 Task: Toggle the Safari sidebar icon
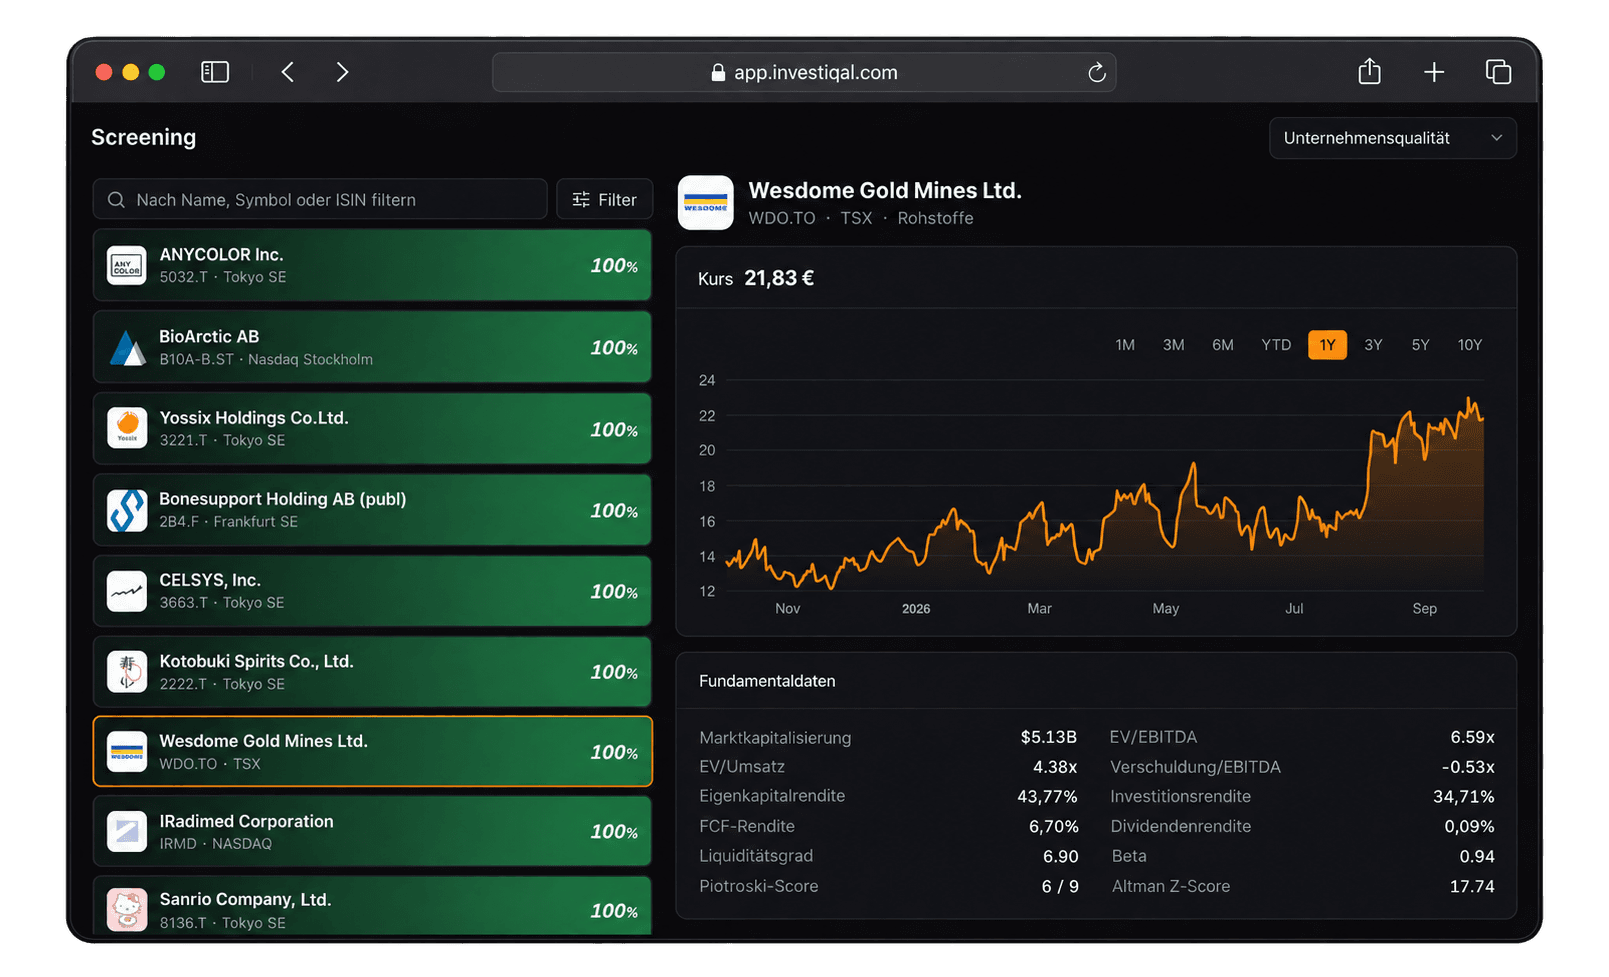click(x=215, y=72)
